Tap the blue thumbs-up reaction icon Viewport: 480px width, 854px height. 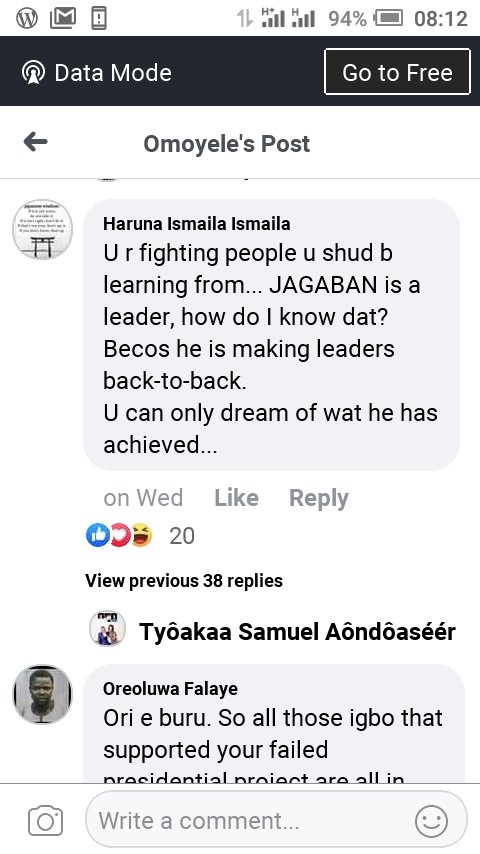[x=98, y=535]
